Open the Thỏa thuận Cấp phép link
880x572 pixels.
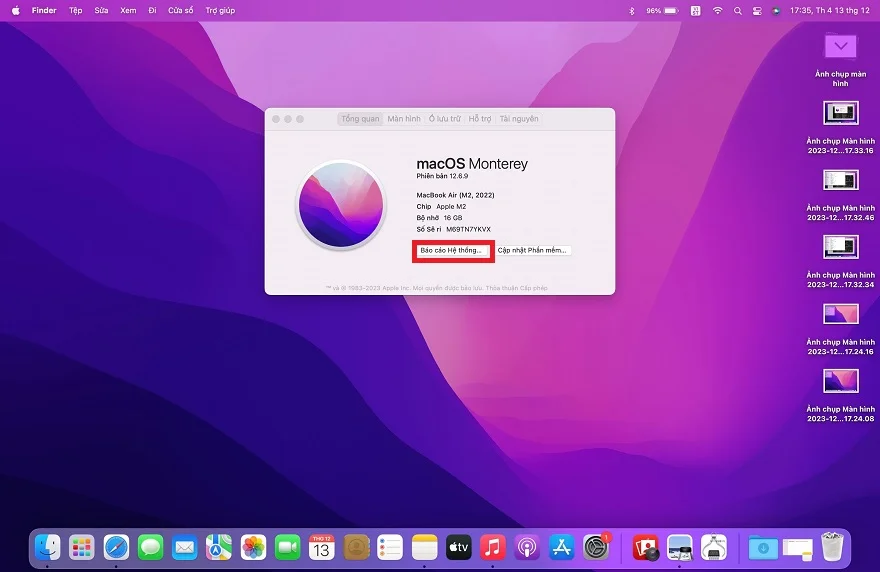(516, 288)
